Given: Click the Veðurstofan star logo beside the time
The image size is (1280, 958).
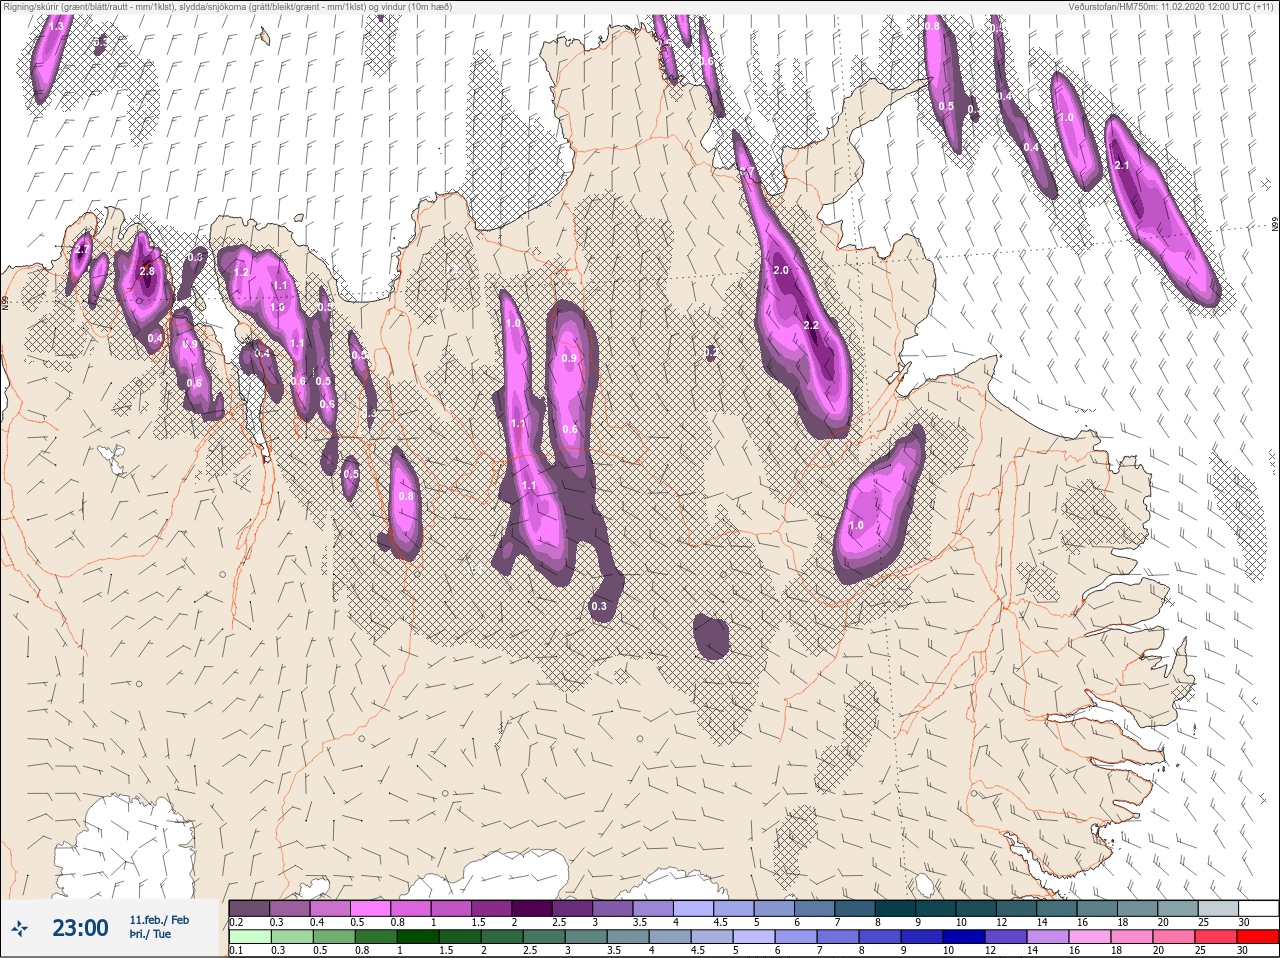Looking at the screenshot, I should pyautogui.click(x=19, y=929).
